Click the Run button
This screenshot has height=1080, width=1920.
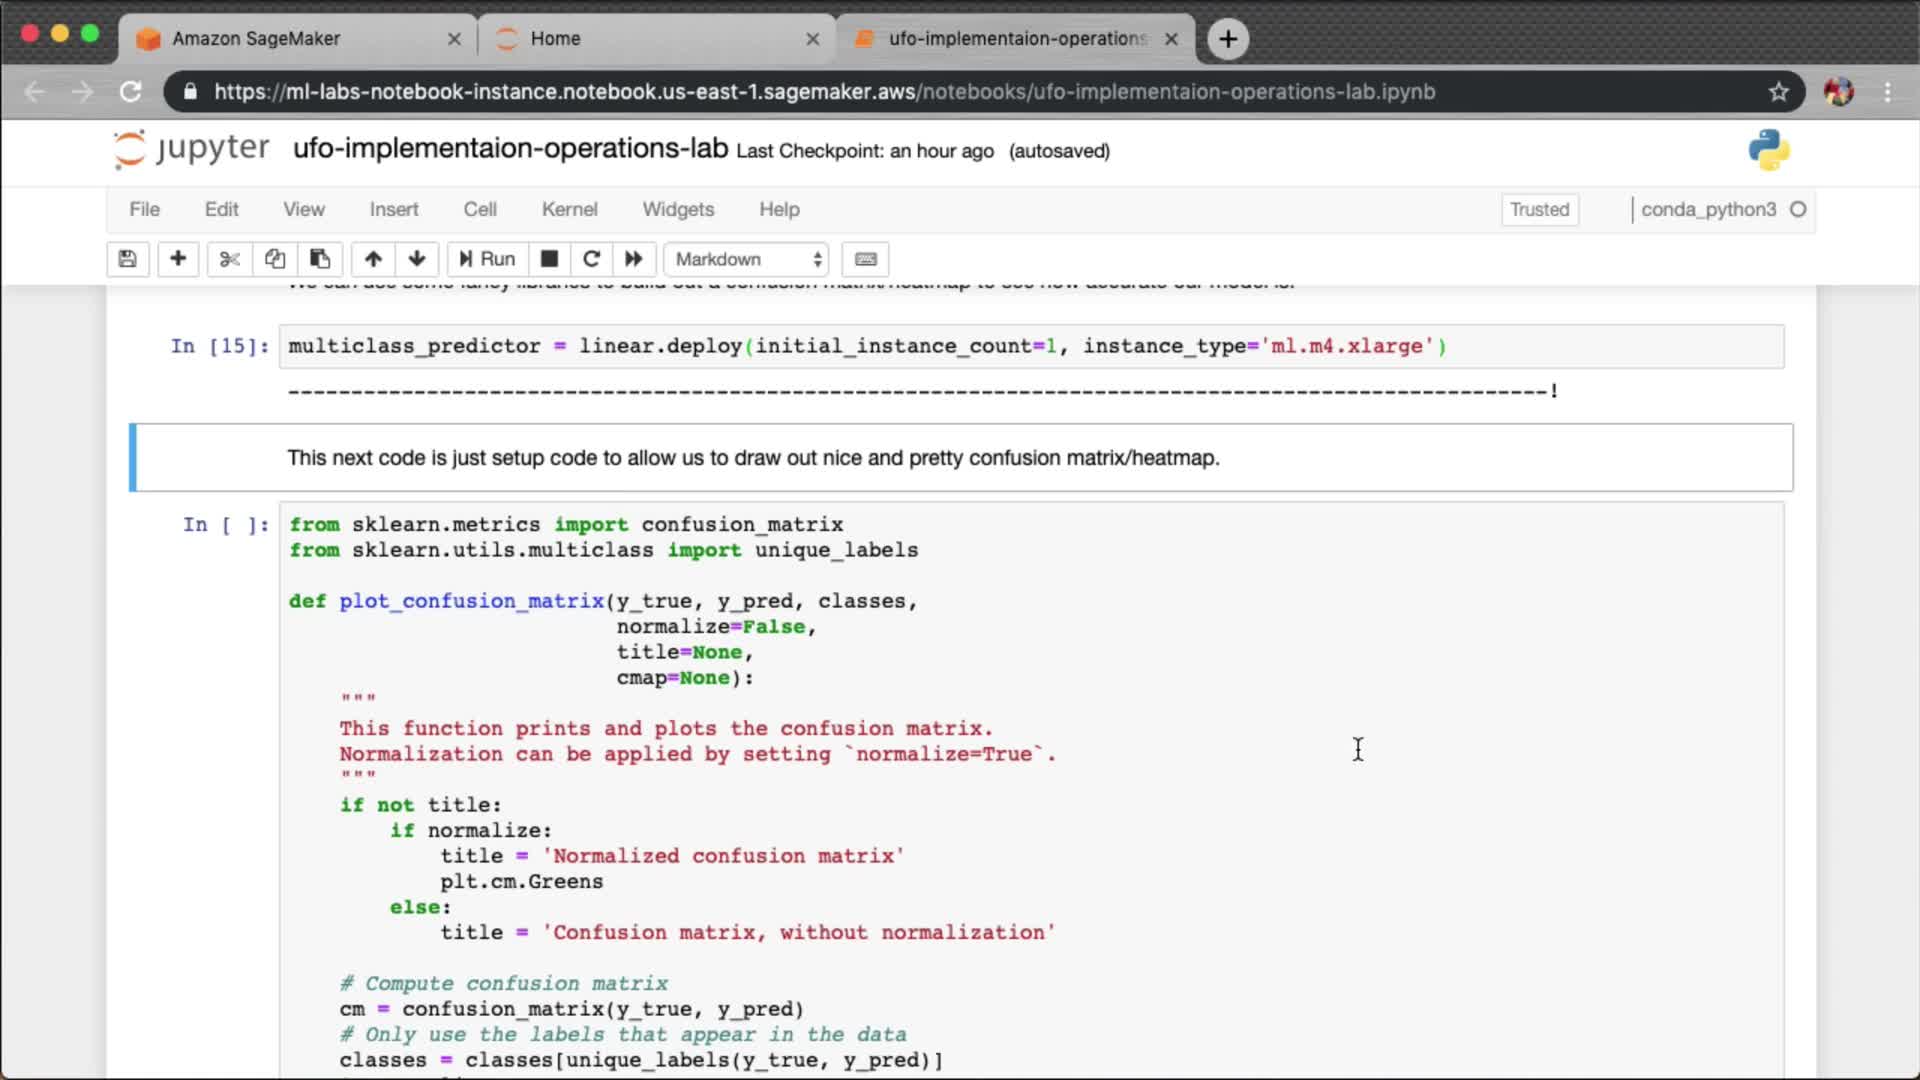click(x=487, y=259)
